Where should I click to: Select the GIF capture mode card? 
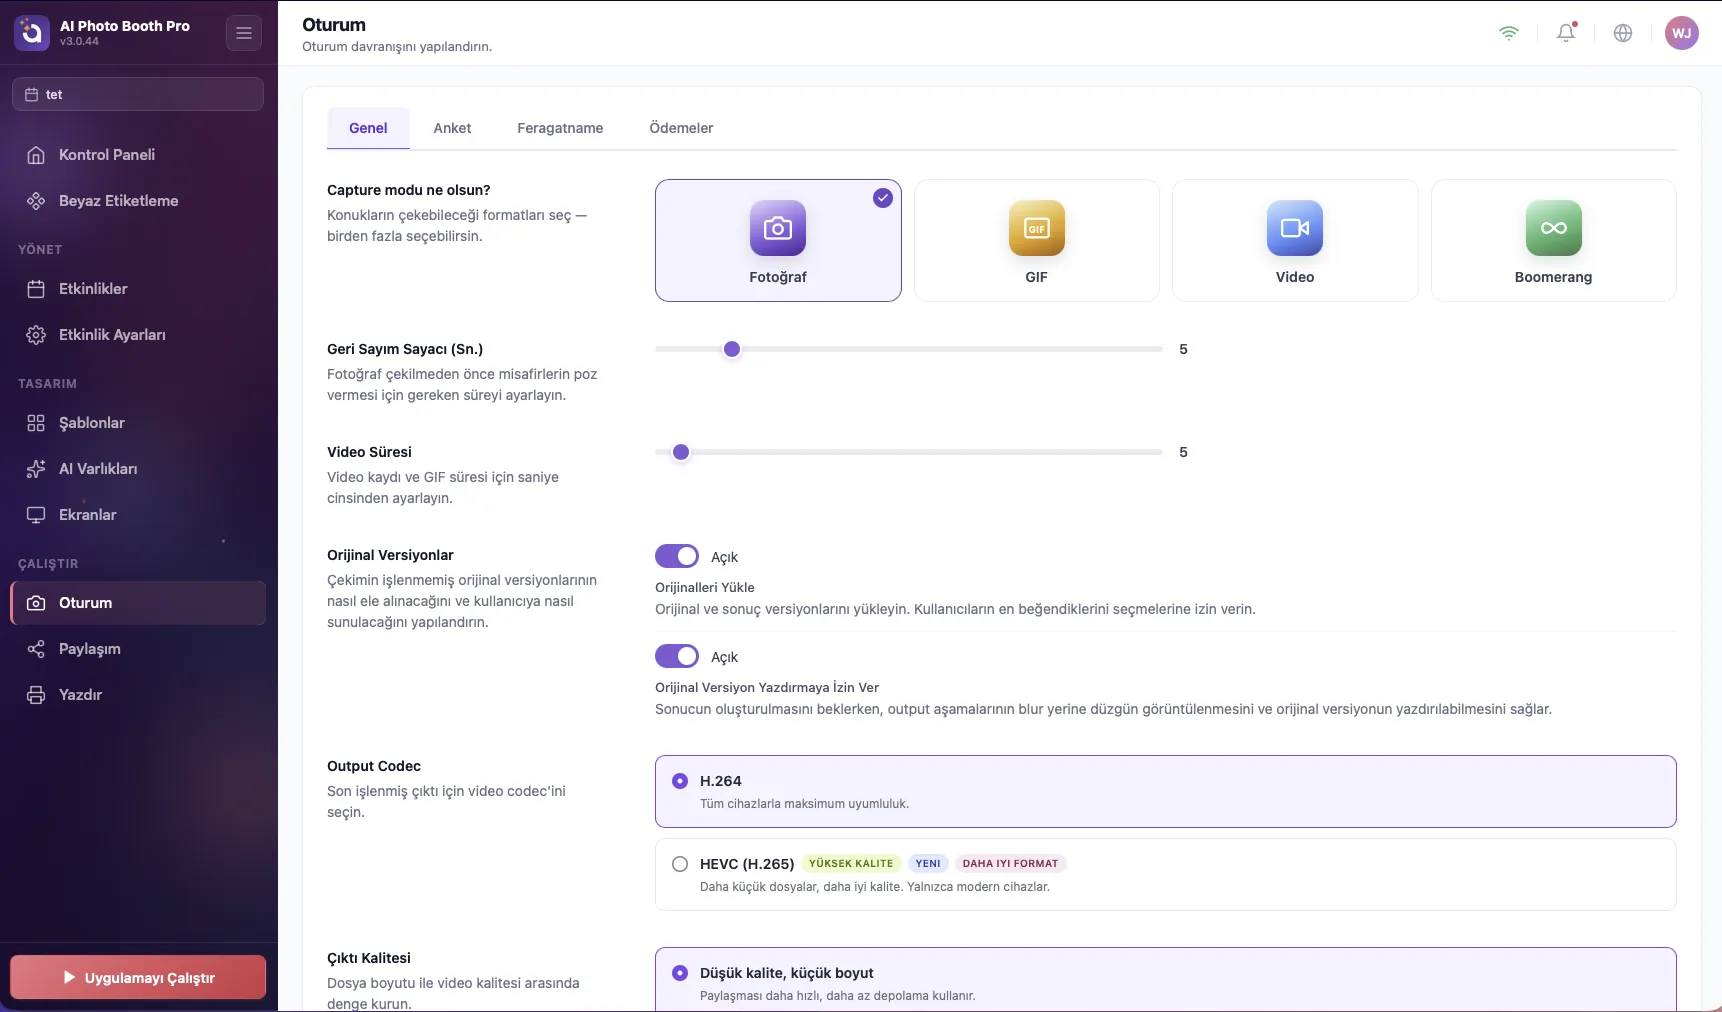pyautogui.click(x=1036, y=240)
